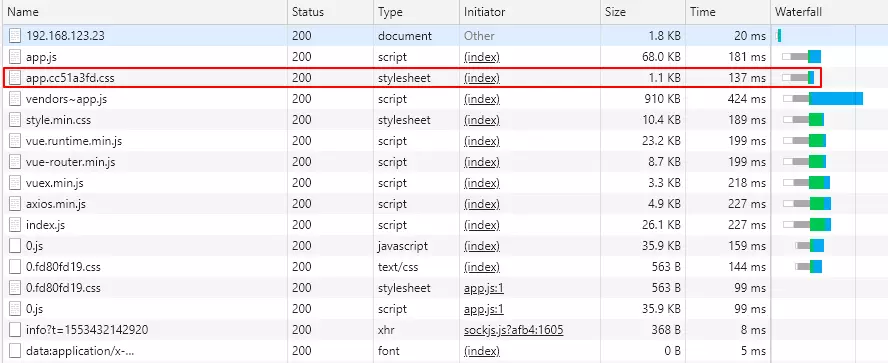Open (index) initiator link for vendors~app.js
This screenshot has height=363, width=888.
(482, 99)
